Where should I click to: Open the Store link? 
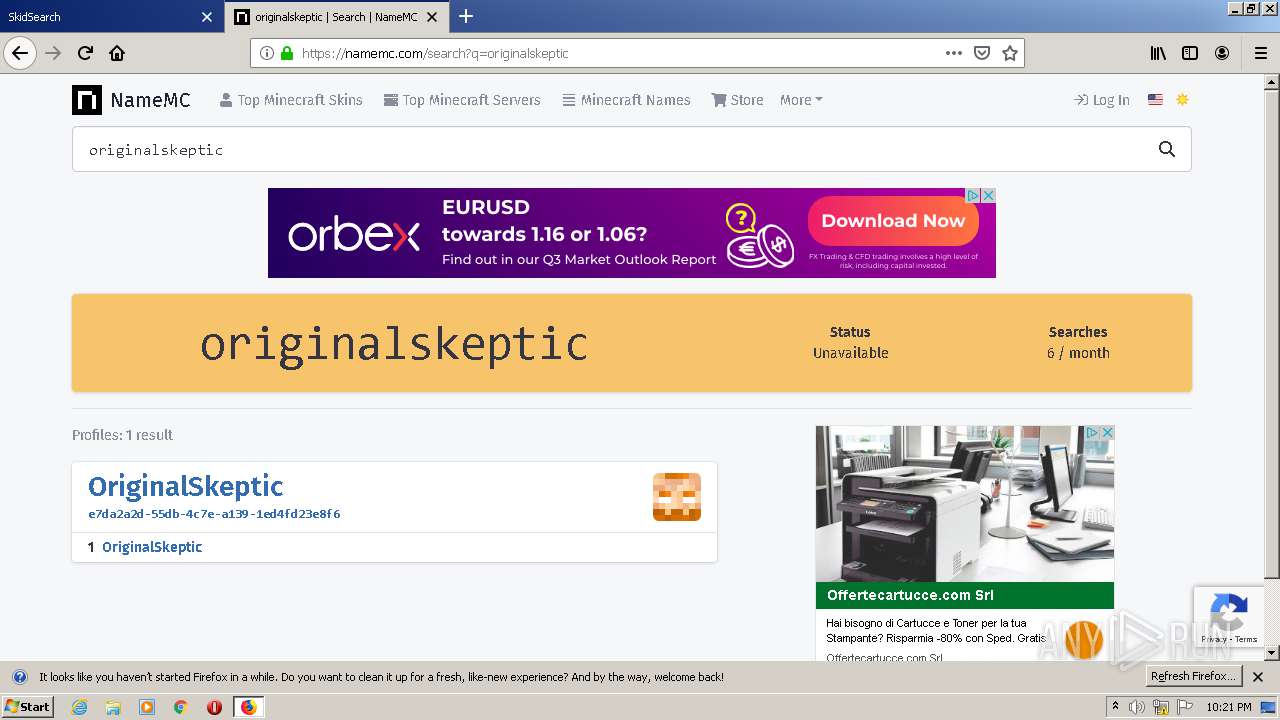point(737,100)
